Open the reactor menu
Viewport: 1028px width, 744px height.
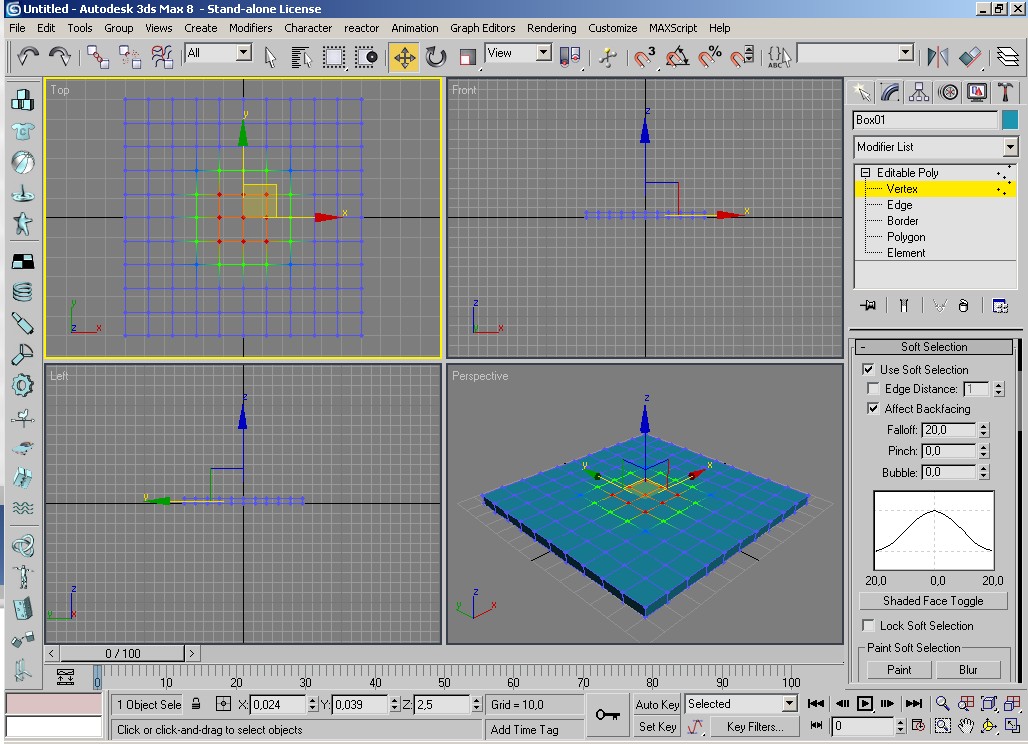pos(361,28)
